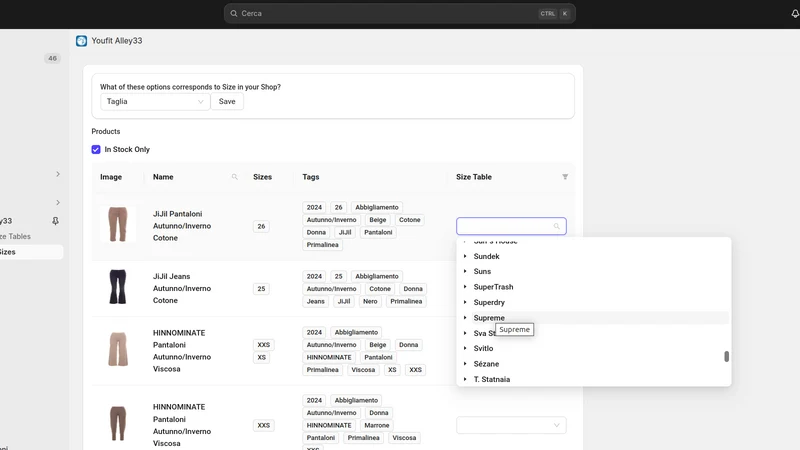Select Superdry from the brand list

click(x=489, y=302)
